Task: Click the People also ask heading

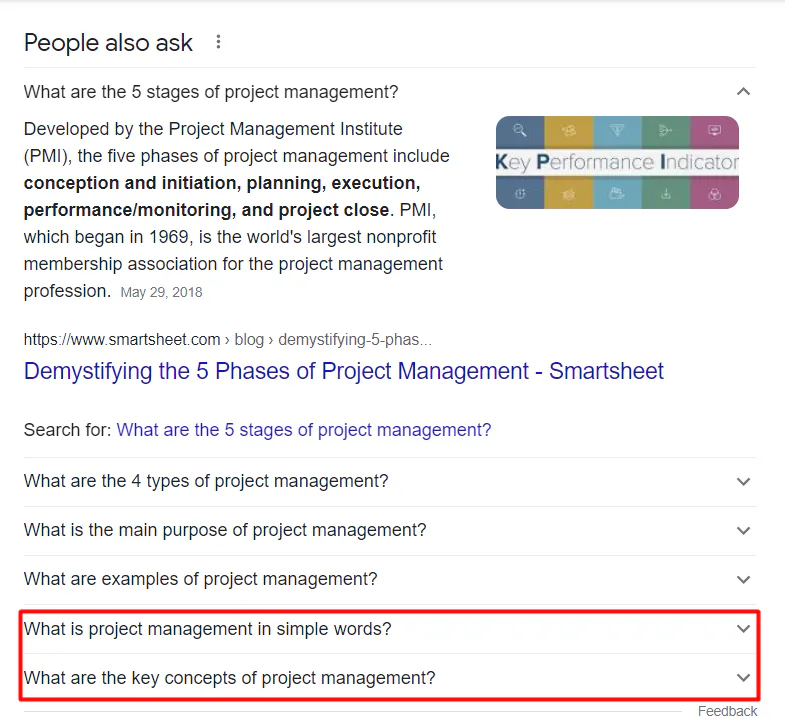Action: pos(108,43)
